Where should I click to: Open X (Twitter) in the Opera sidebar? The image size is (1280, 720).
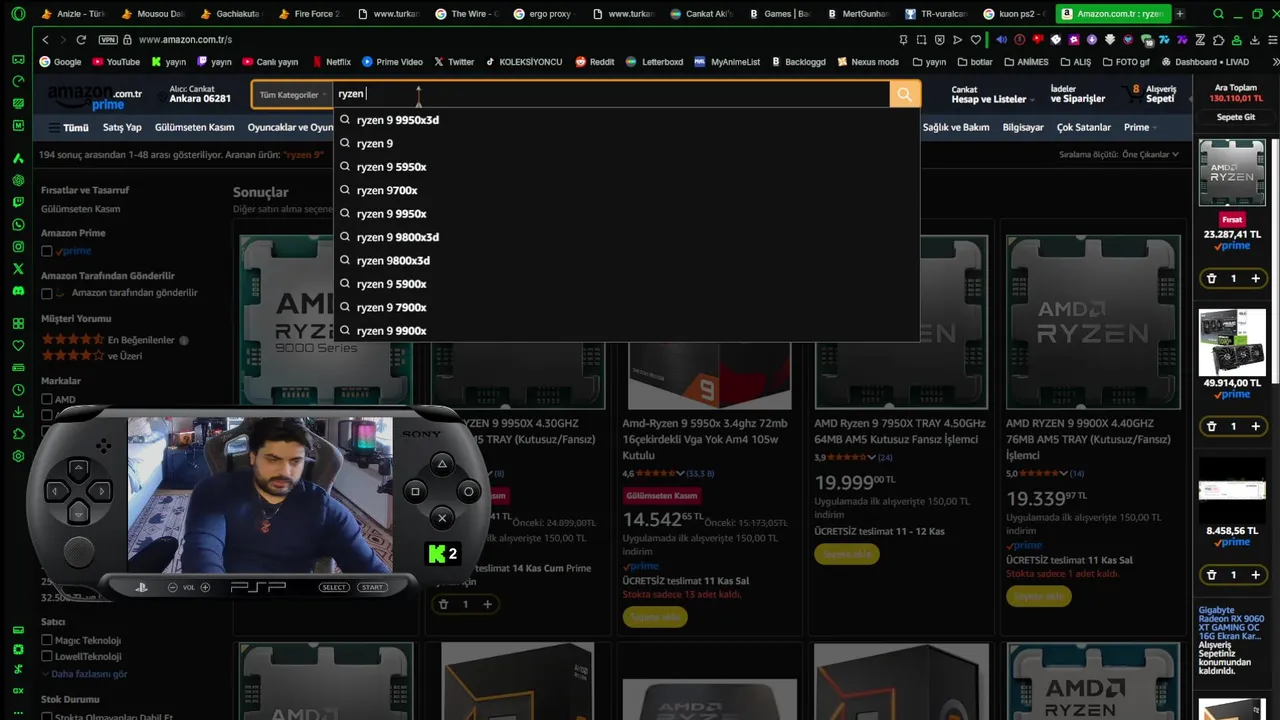click(18, 269)
